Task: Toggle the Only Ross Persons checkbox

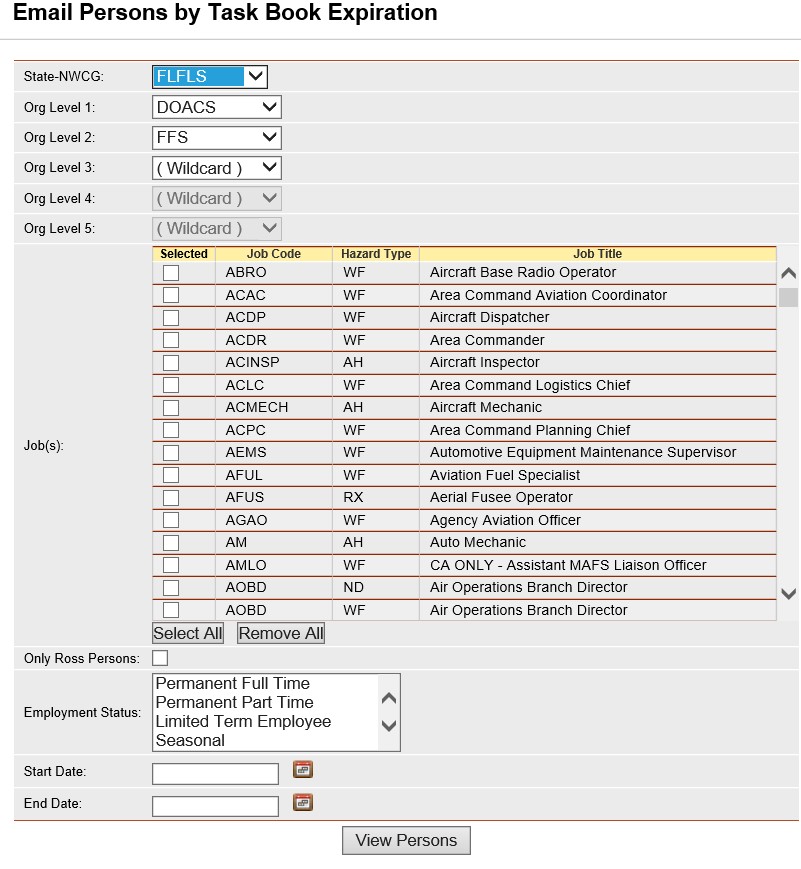Action: coord(160,658)
